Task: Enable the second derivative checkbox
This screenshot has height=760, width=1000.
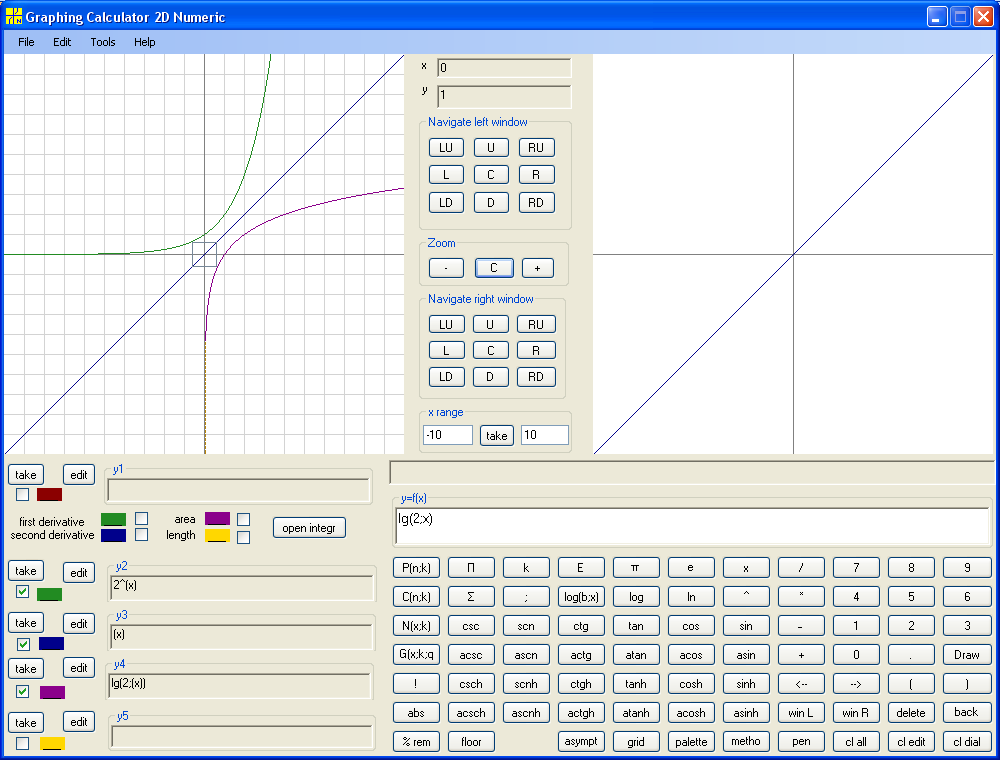Action: (142, 534)
